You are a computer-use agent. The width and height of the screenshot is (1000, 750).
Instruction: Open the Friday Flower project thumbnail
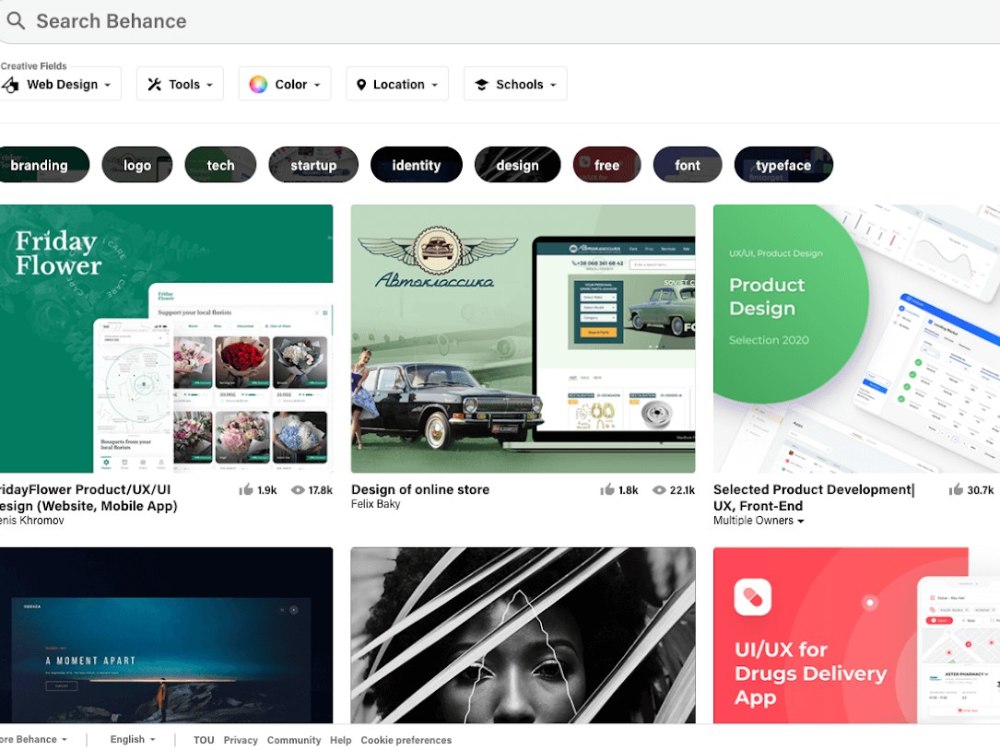click(166, 339)
